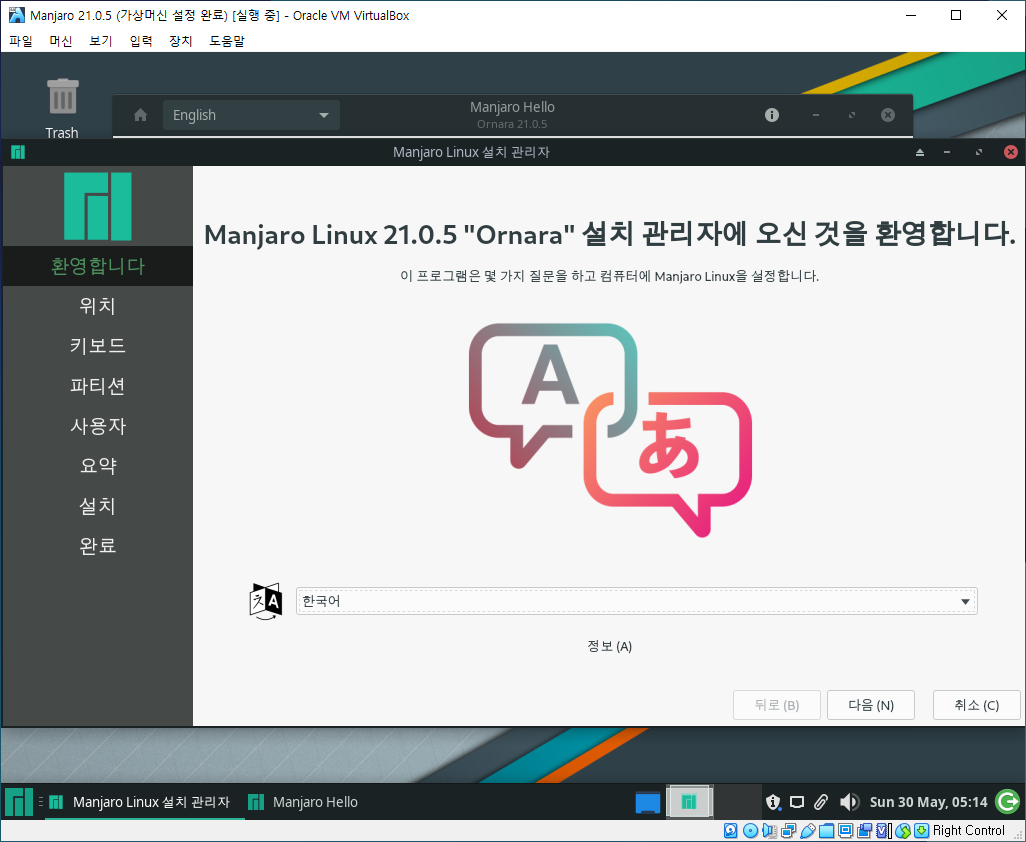Open the 입력 menu
1026x842 pixels.
141,41
